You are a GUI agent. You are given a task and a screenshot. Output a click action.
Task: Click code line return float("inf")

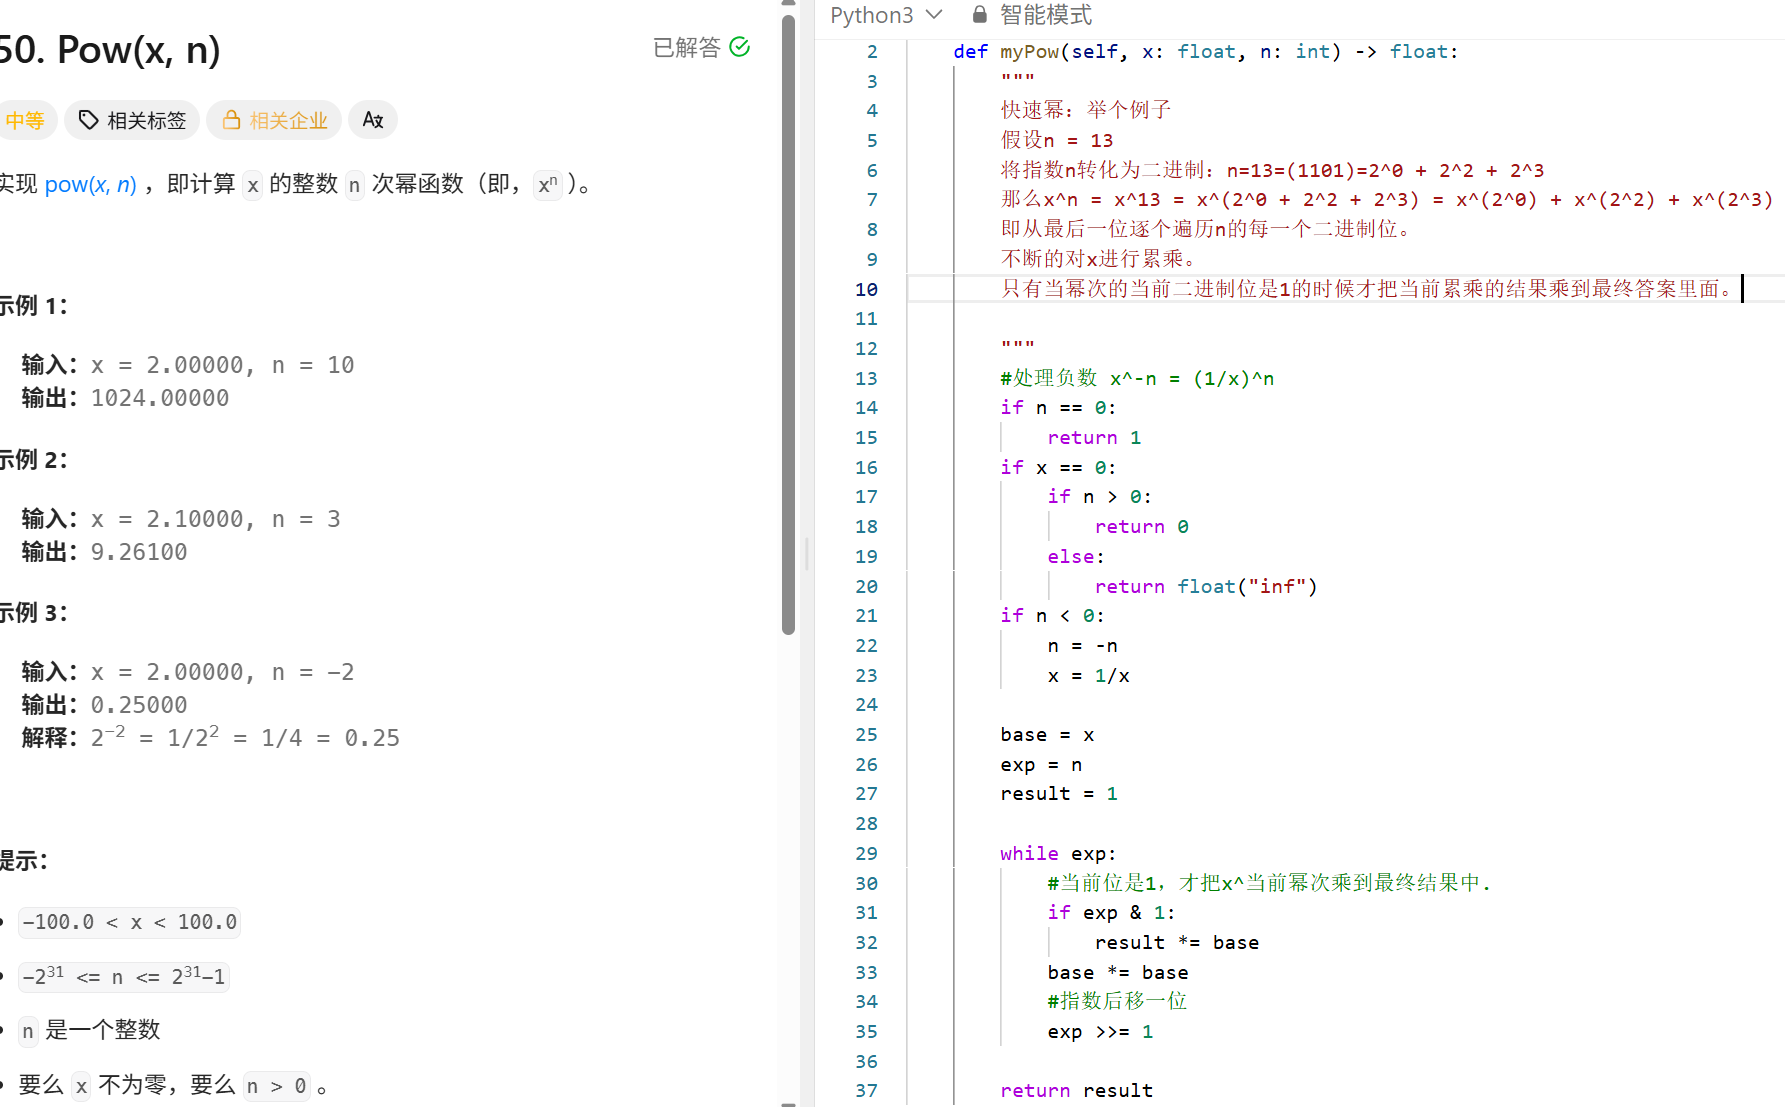click(1206, 586)
